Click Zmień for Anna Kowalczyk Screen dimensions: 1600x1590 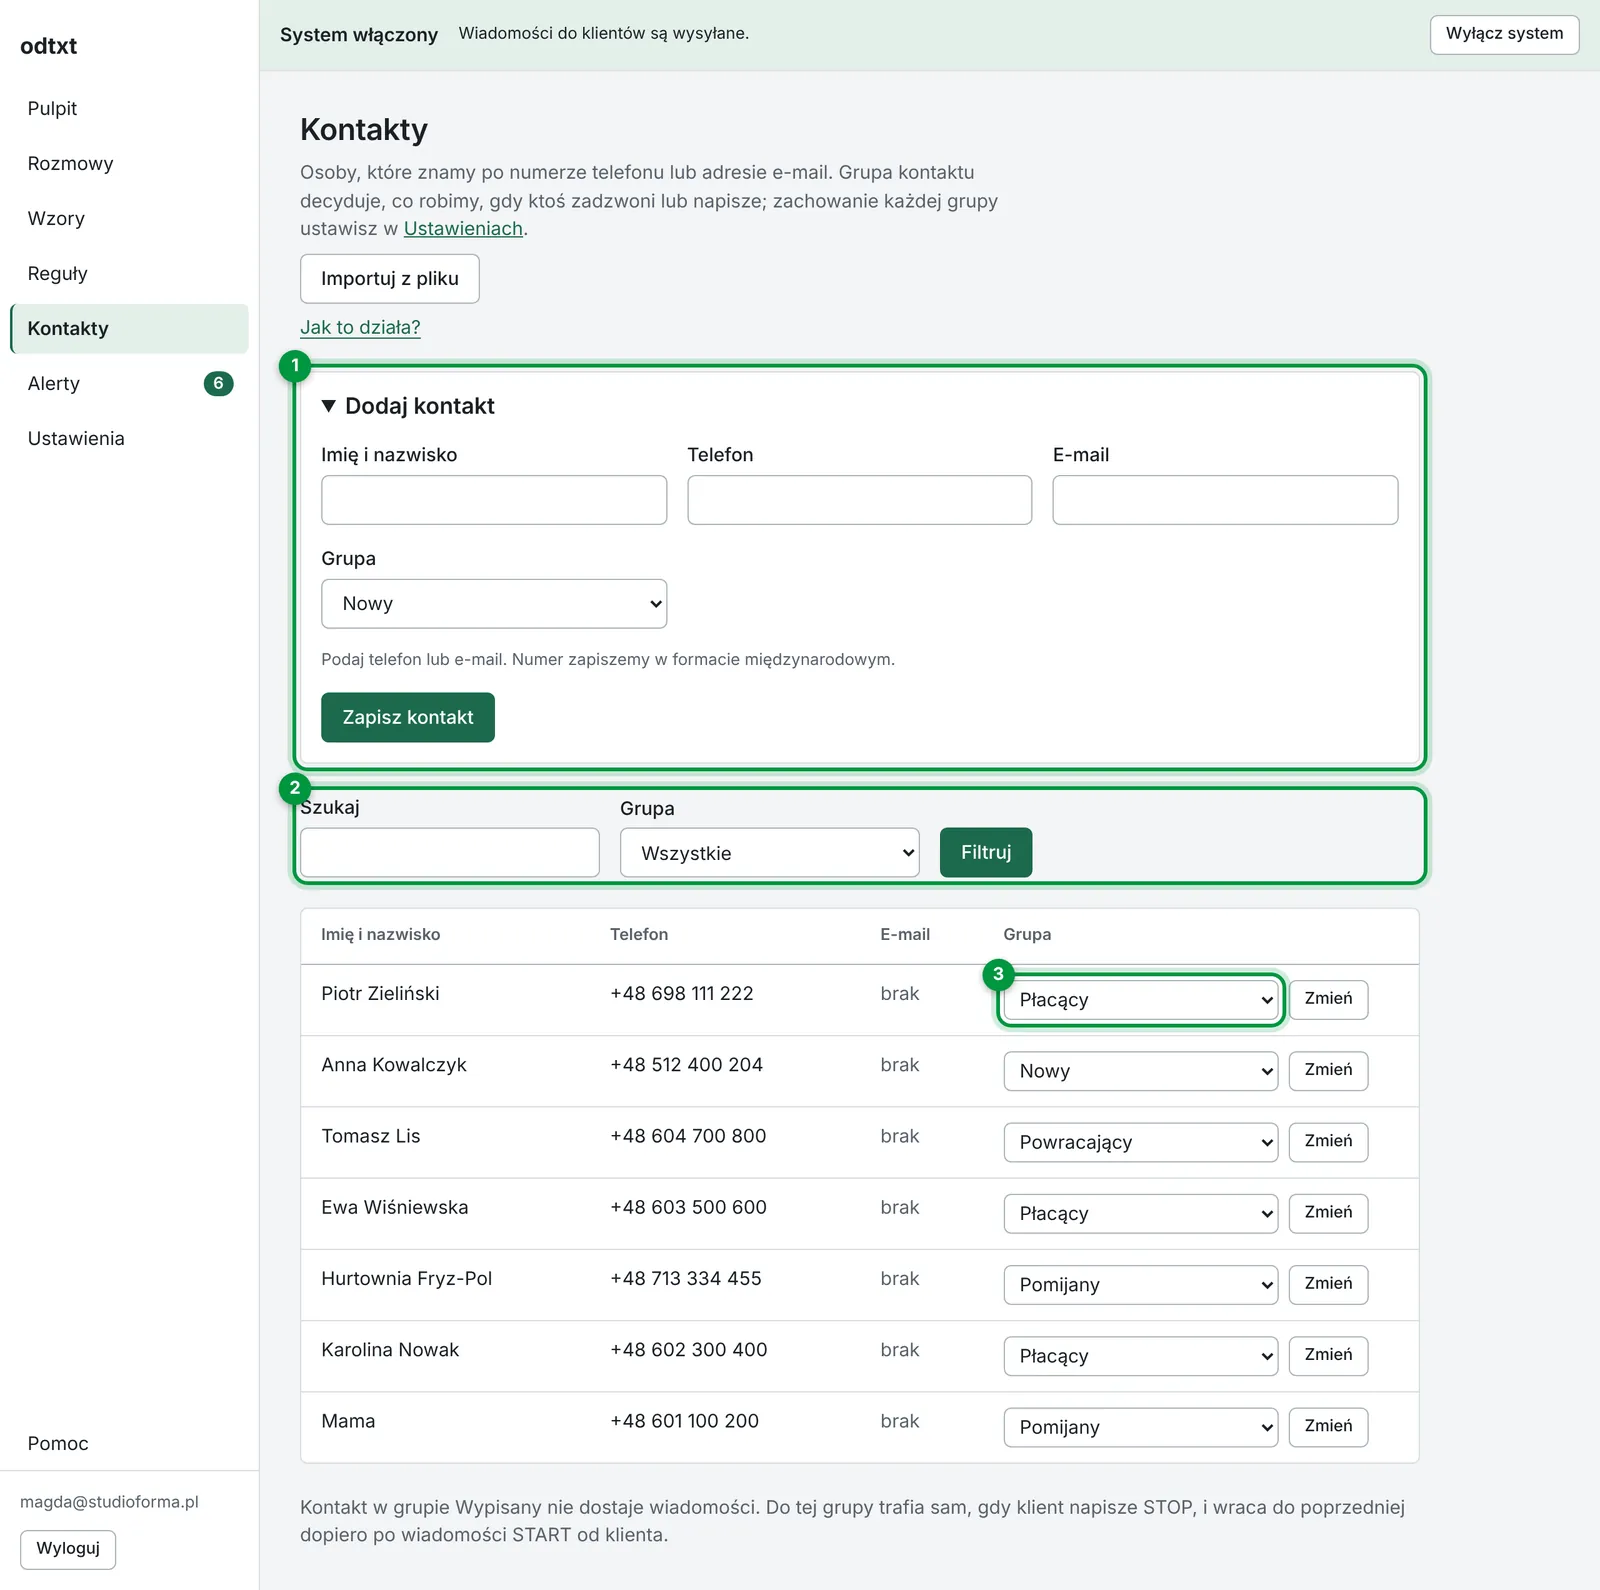[x=1328, y=1071]
